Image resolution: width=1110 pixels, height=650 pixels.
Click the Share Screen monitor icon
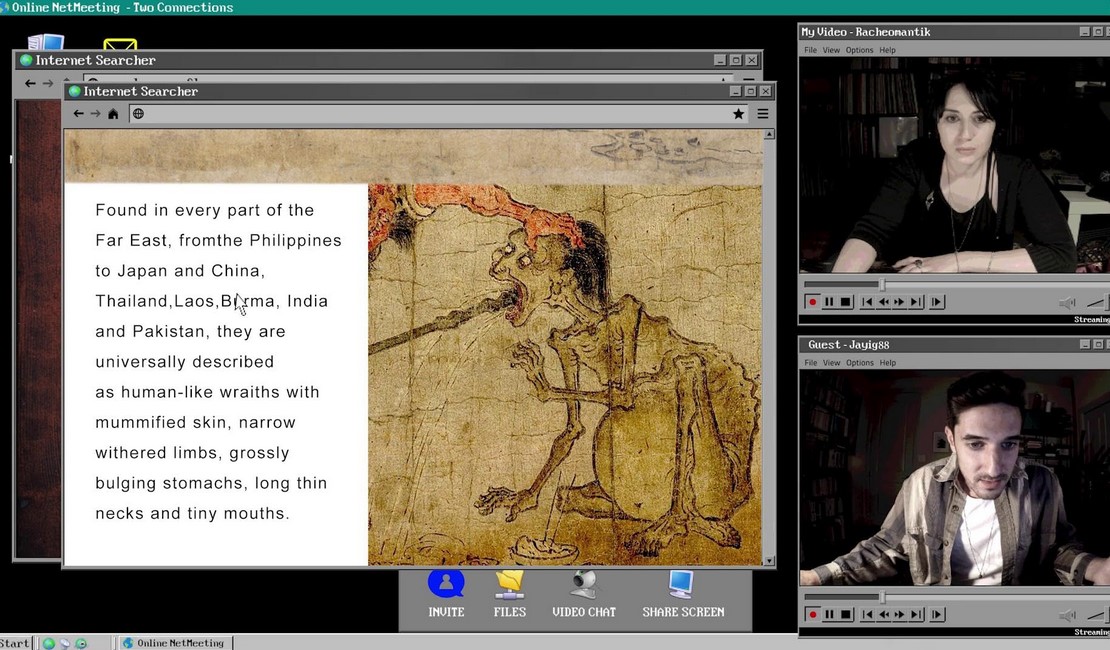(681, 584)
